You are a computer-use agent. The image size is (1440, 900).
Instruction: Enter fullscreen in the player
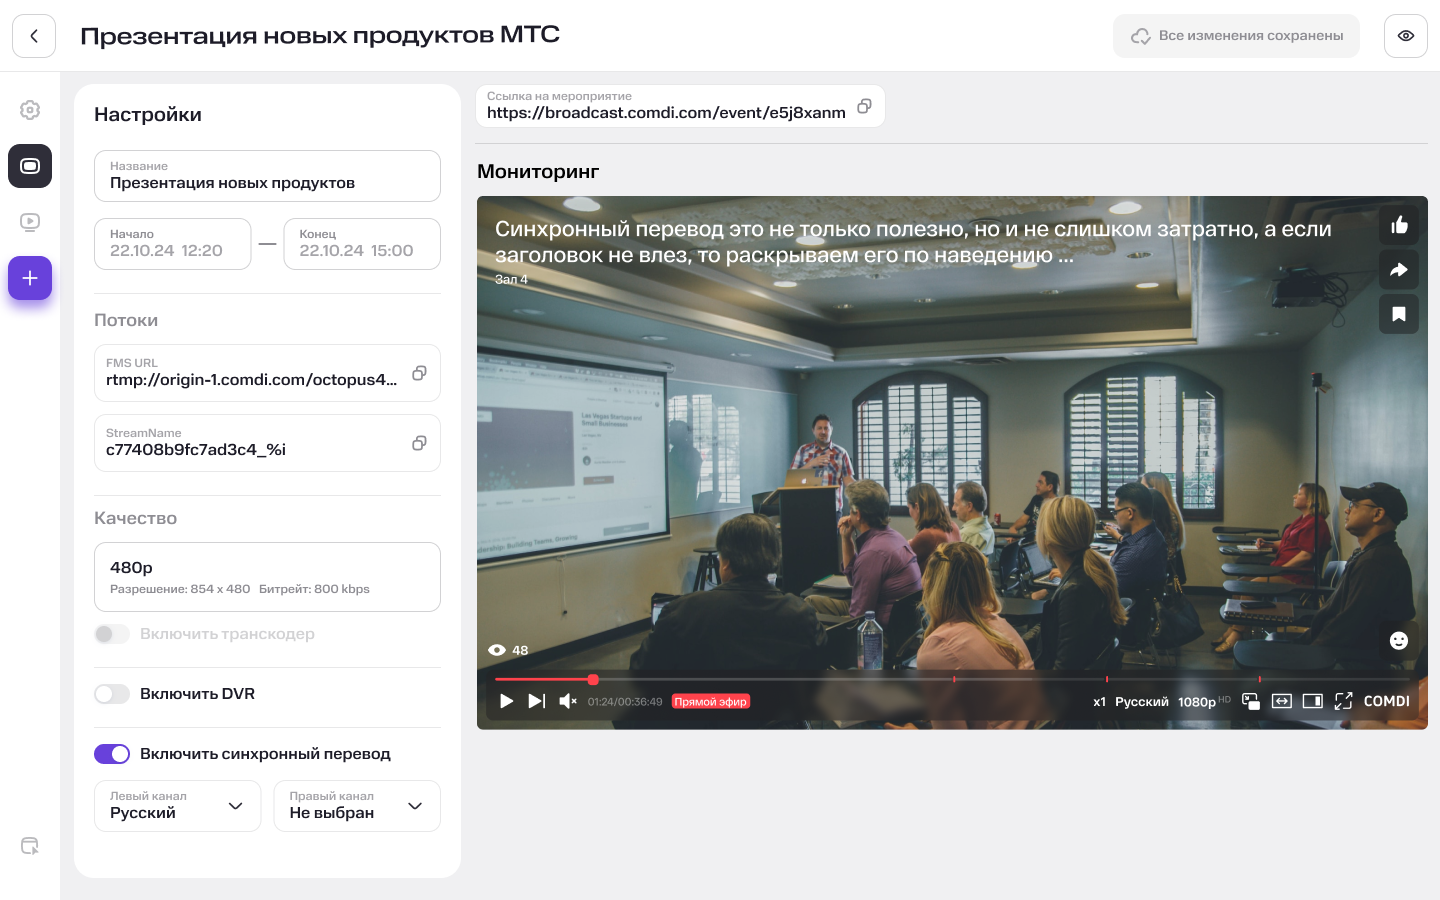tap(1344, 701)
